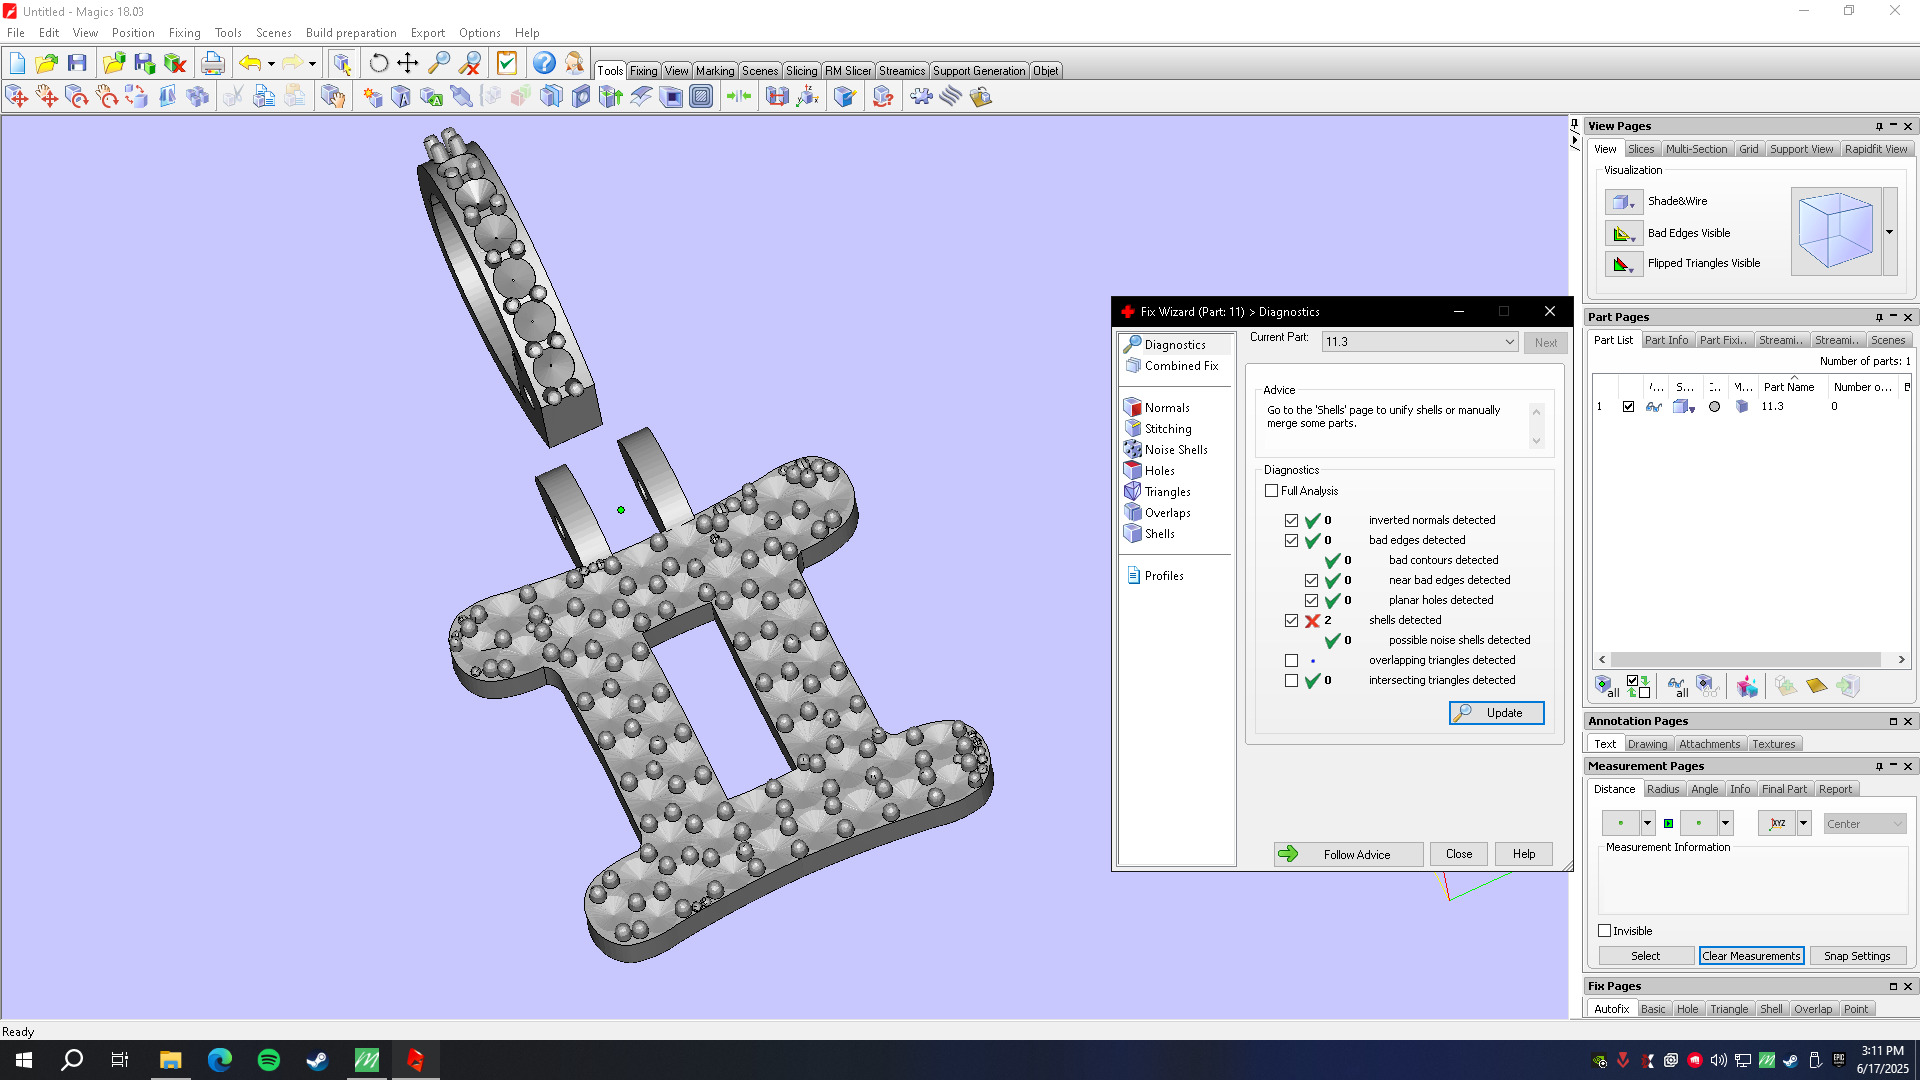Click the Undo arrow icon
Viewport: 1920px width, 1080px height.
coord(249,64)
